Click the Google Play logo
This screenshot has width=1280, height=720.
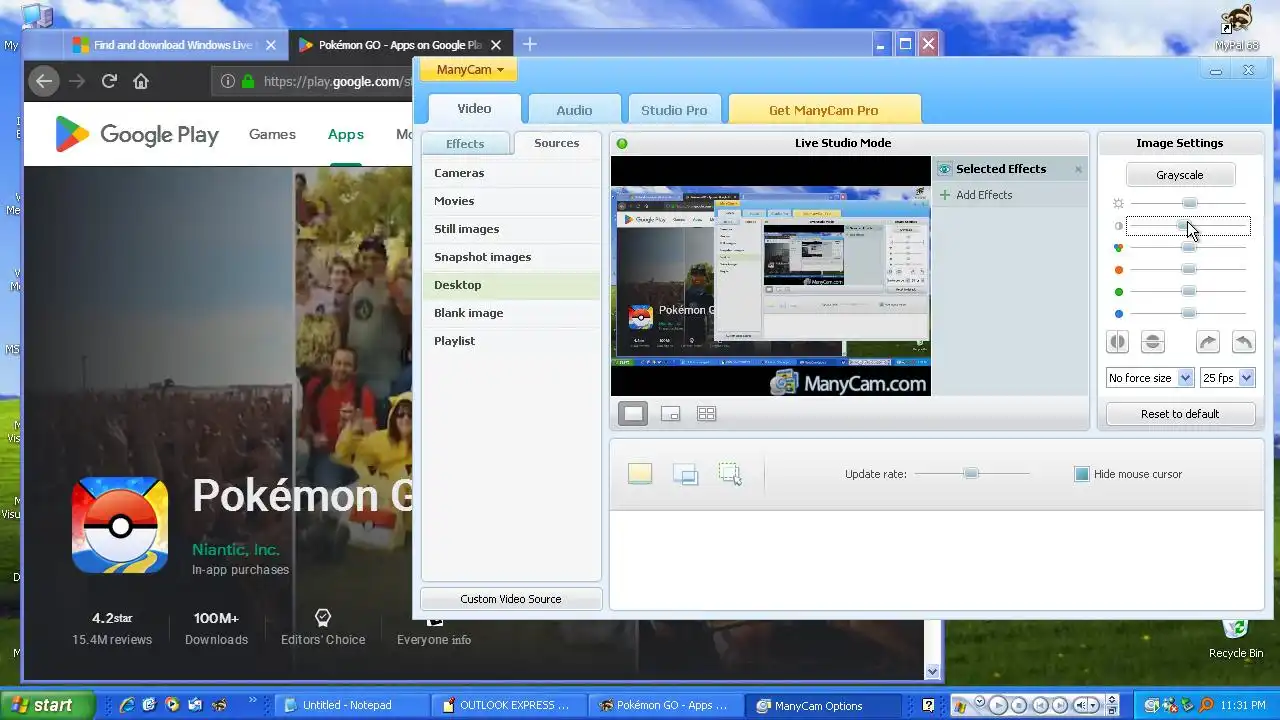136,134
